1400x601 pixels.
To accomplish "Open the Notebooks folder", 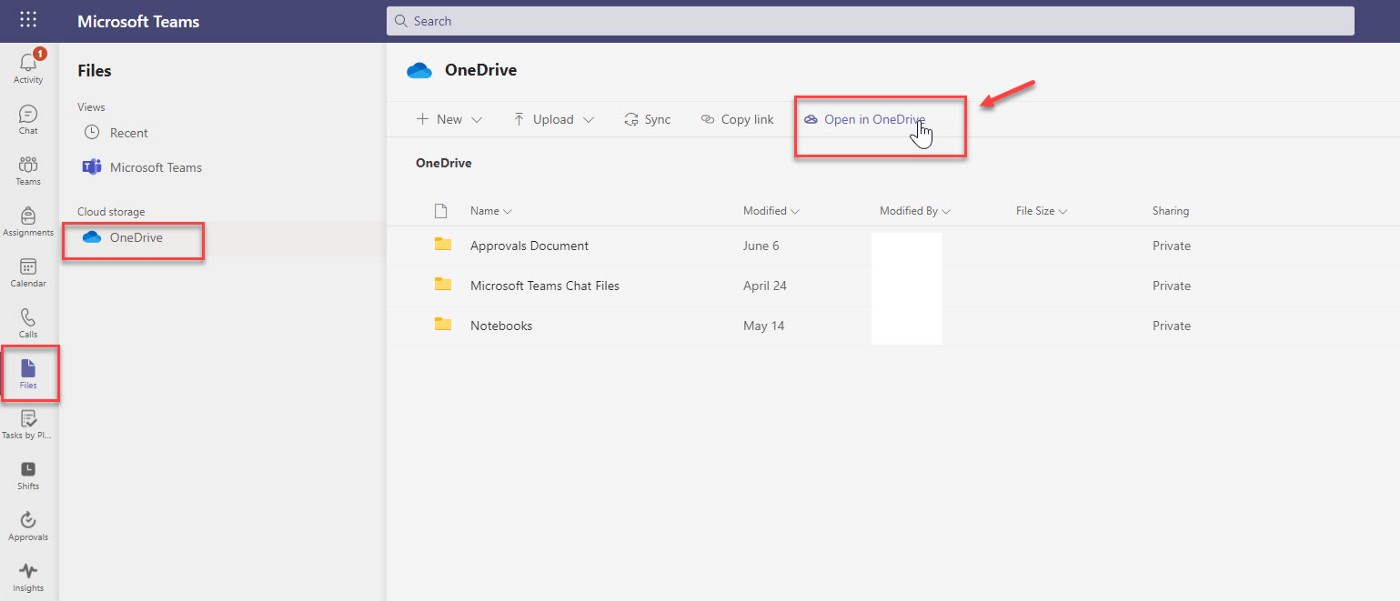I will [501, 326].
